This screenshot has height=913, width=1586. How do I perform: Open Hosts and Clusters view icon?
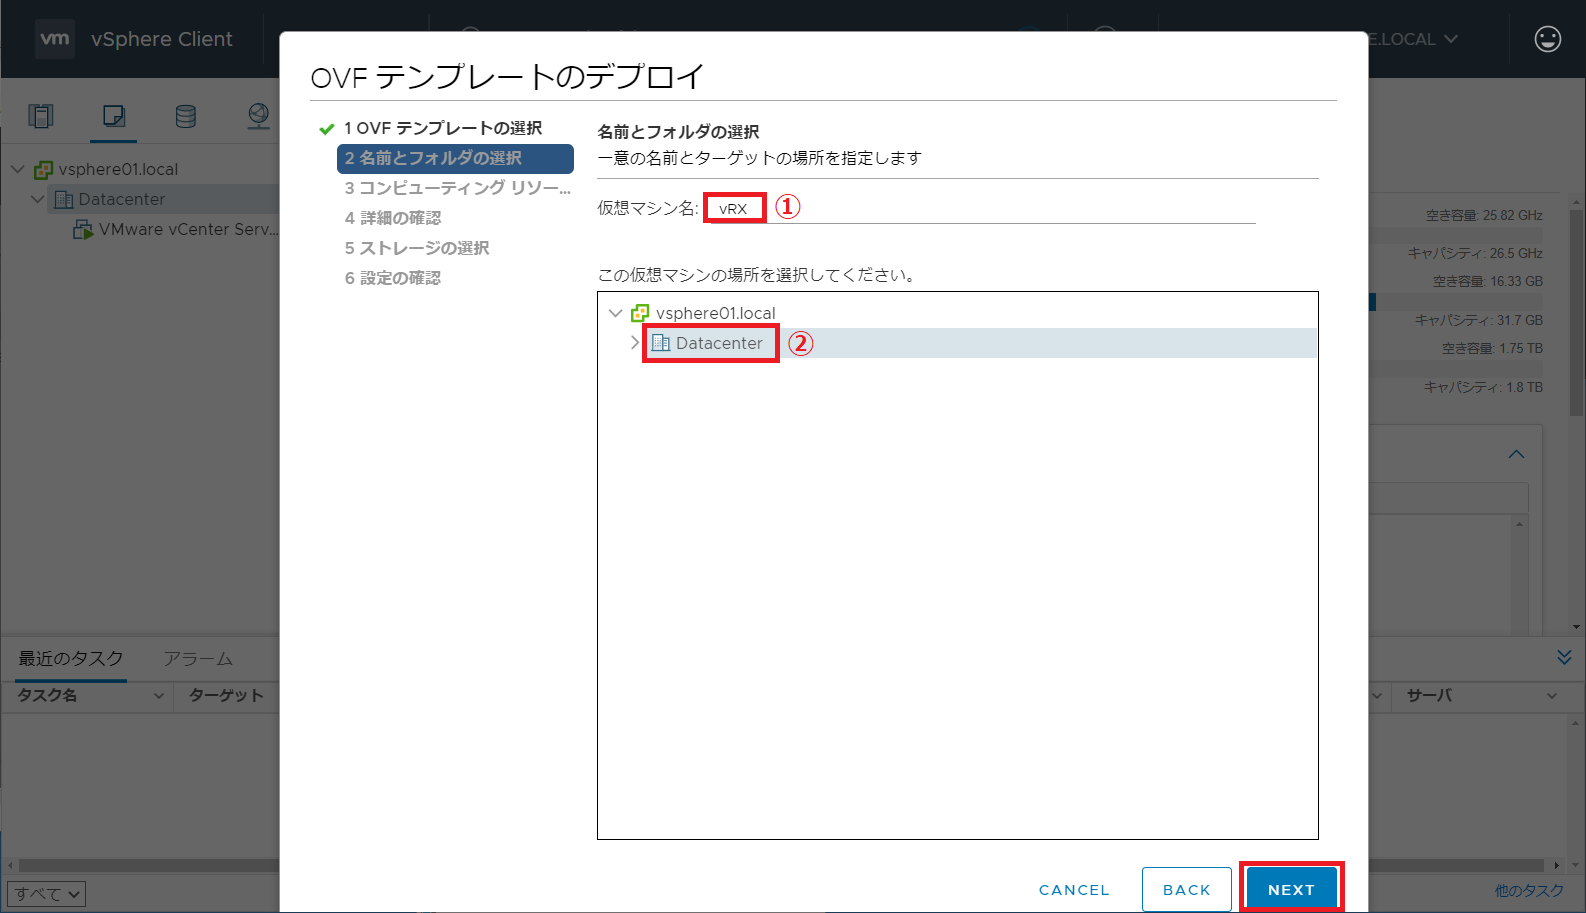[41, 116]
